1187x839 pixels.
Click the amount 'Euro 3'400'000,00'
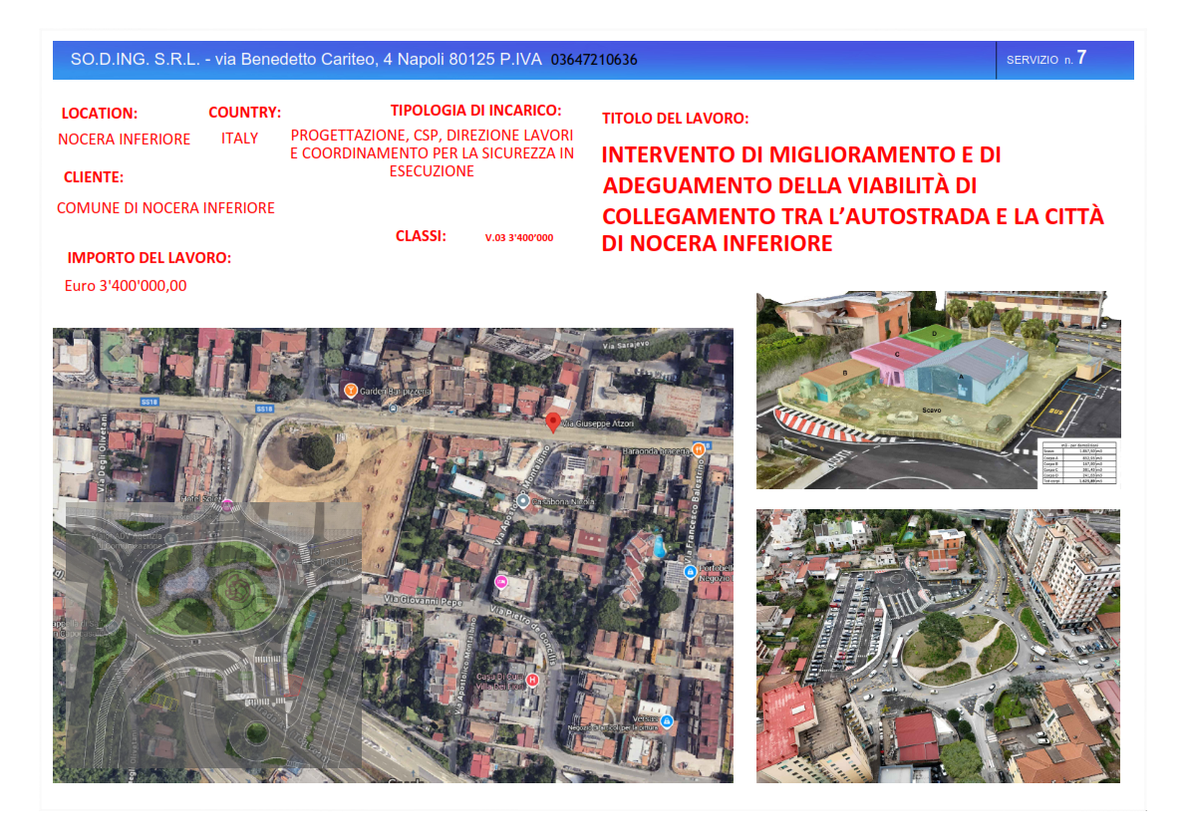tap(126, 286)
